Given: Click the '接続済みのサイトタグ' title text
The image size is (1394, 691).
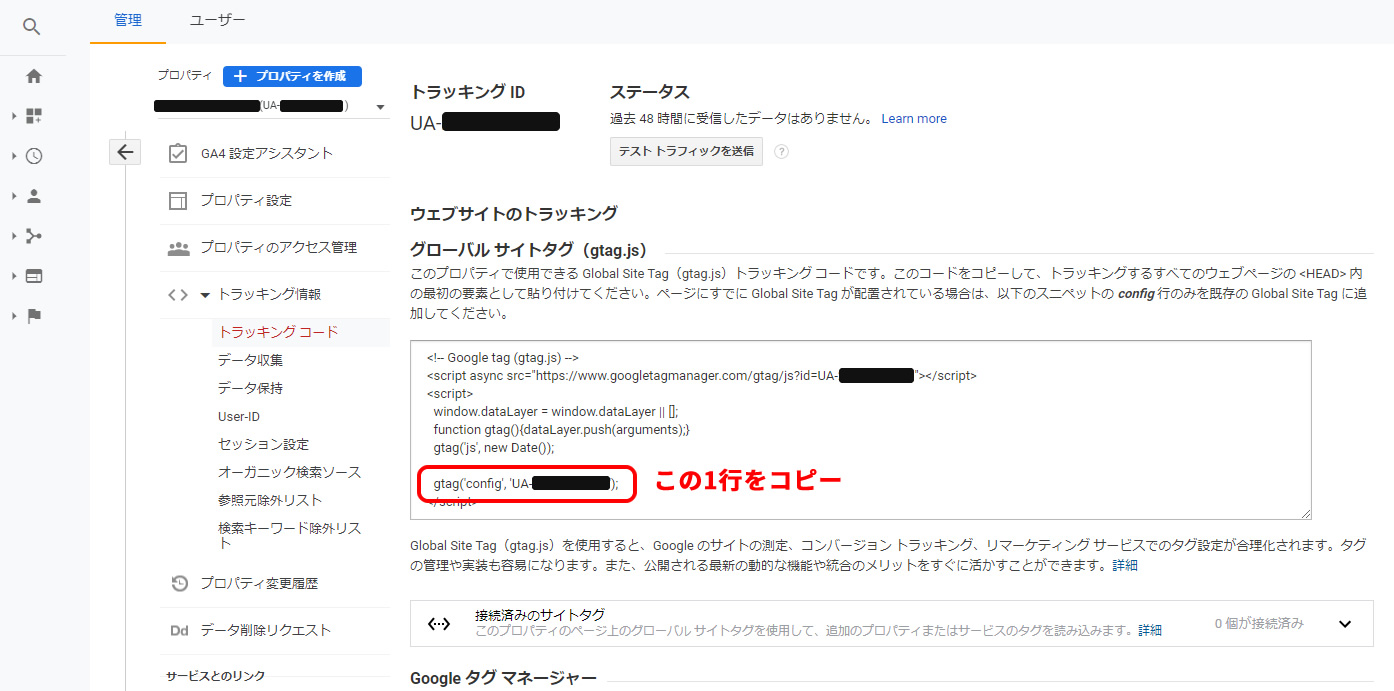Looking at the screenshot, I should click(540, 615).
